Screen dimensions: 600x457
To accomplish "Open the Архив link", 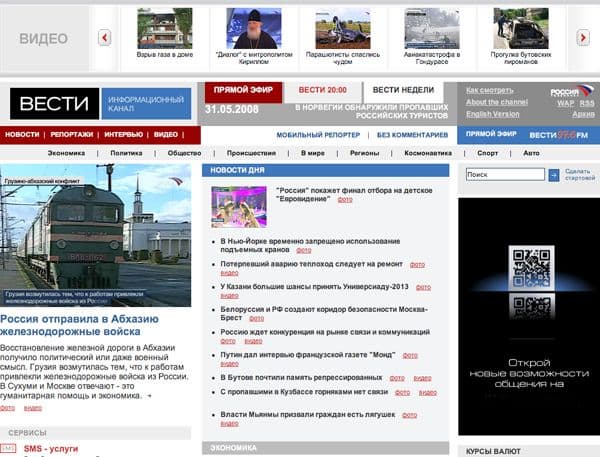I will pyautogui.click(x=583, y=114).
